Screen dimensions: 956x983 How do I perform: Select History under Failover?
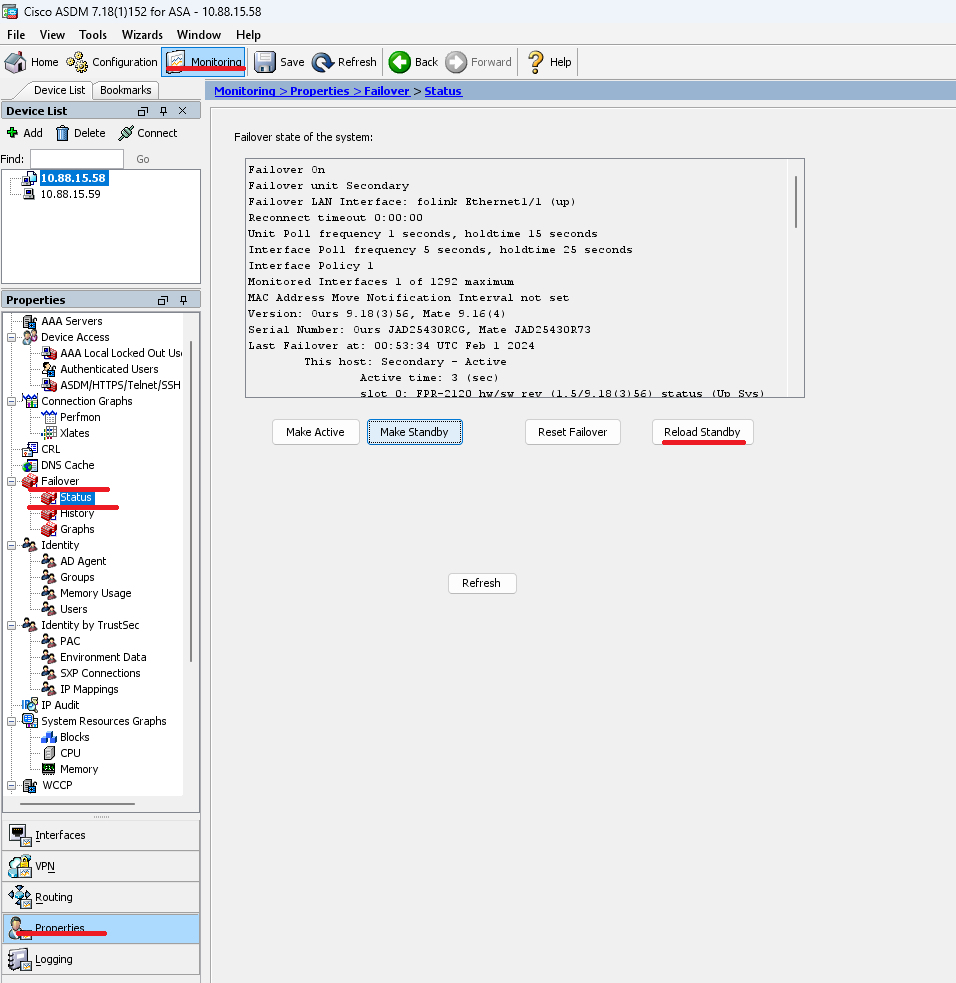pos(77,513)
